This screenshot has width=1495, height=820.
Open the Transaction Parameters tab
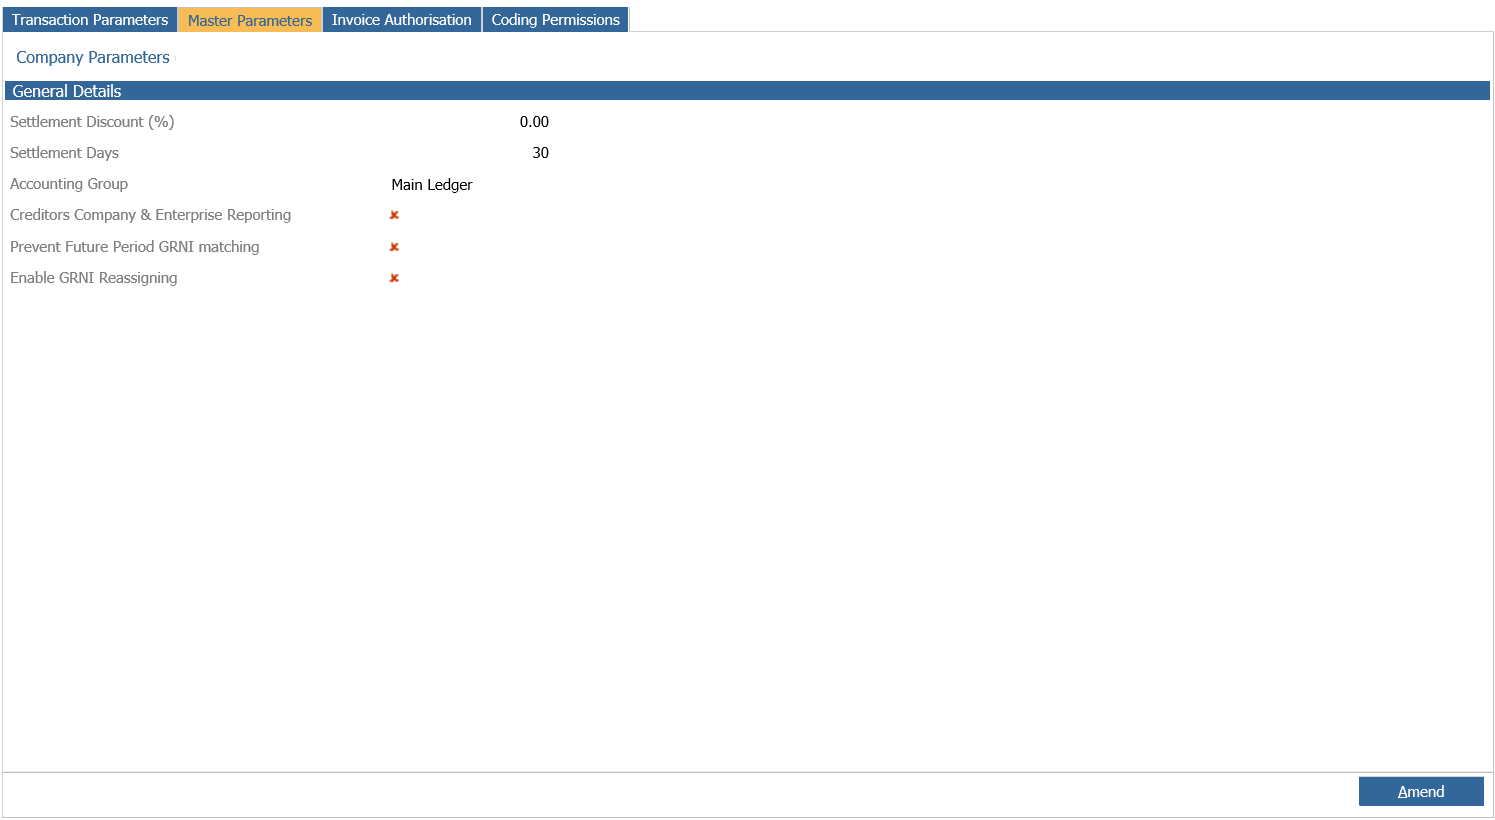(x=90, y=20)
